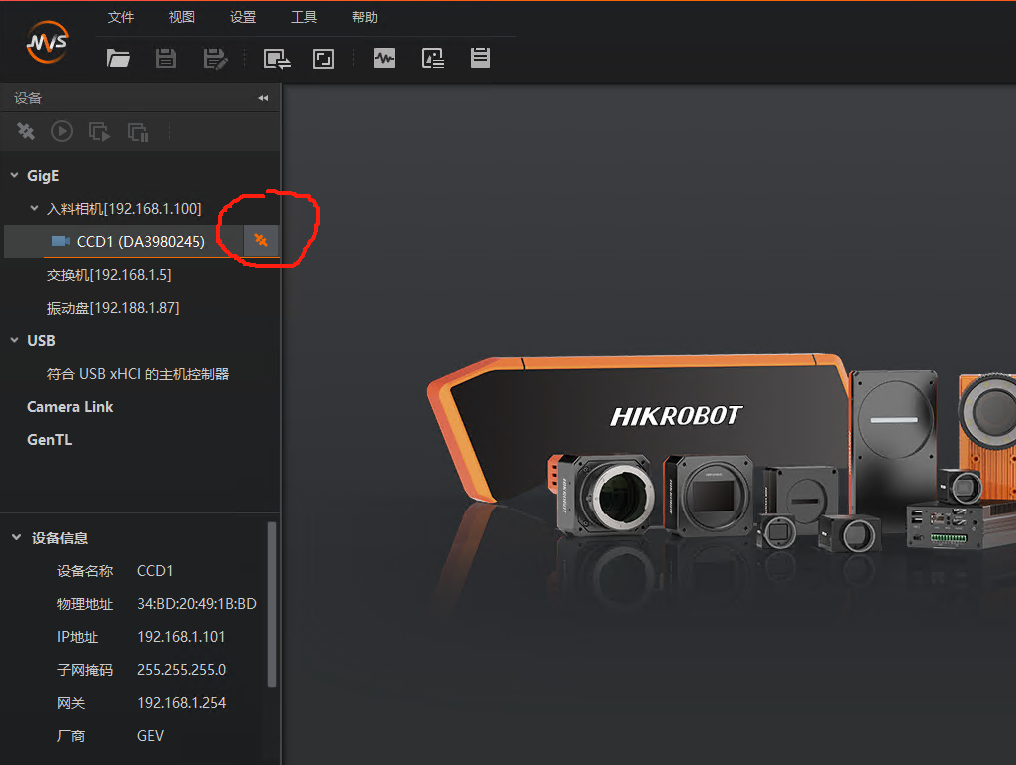Image resolution: width=1016 pixels, height=765 pixels.
Task: Click the disconnect plug icon in device toolbar
Action: (x=26, y=131)
